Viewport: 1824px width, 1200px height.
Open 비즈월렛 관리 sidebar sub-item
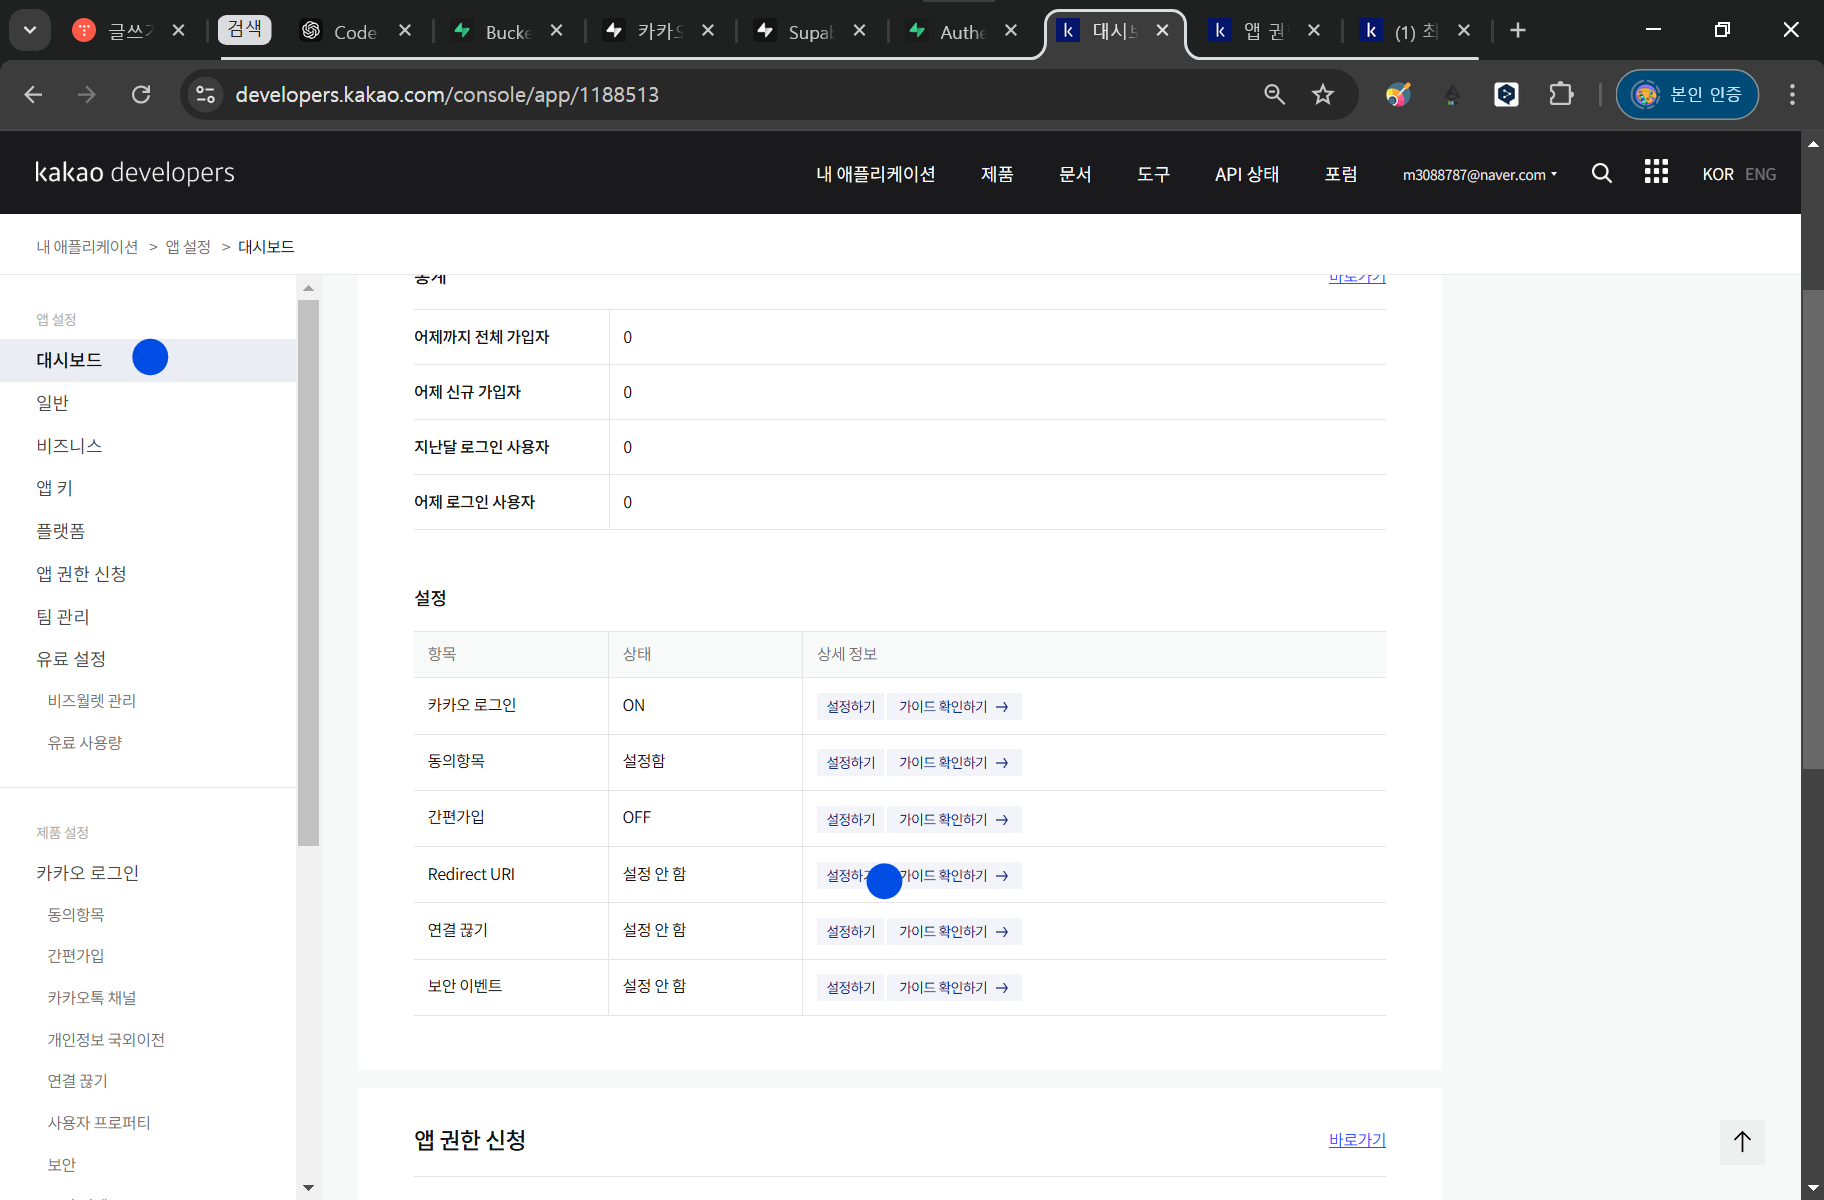(92, 701)
